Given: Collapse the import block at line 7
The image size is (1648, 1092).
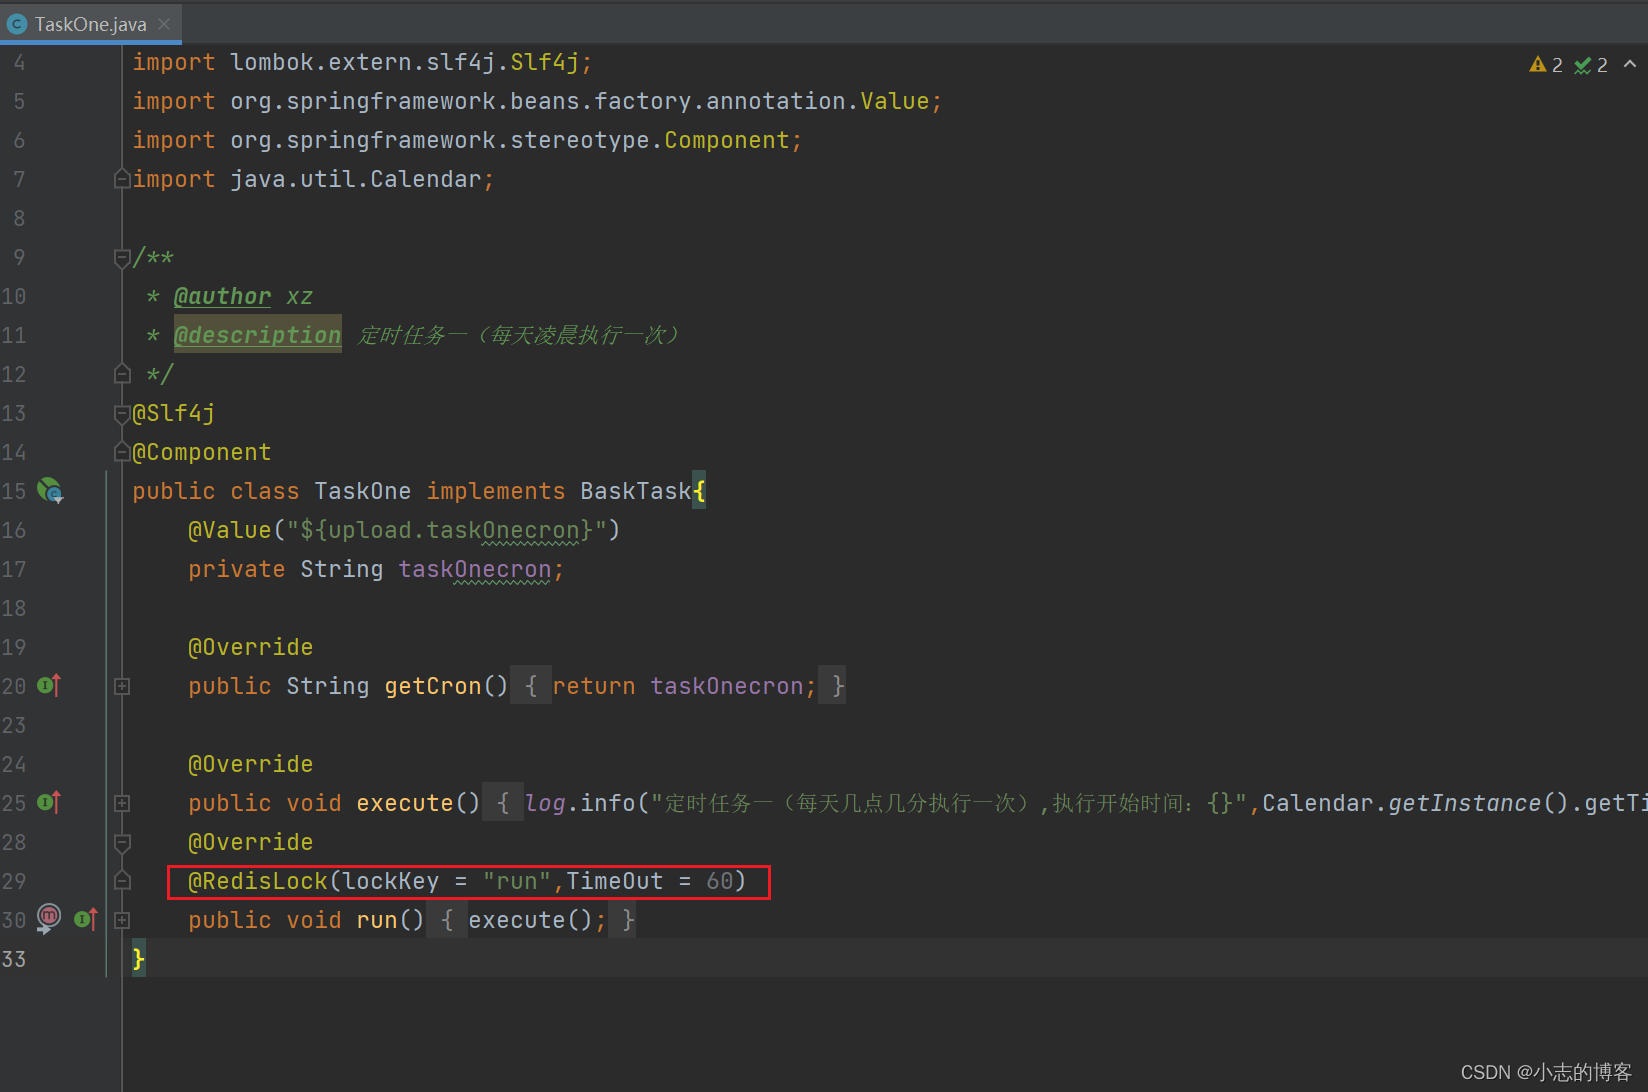Looking at the screenshot, I should [122, 179].
